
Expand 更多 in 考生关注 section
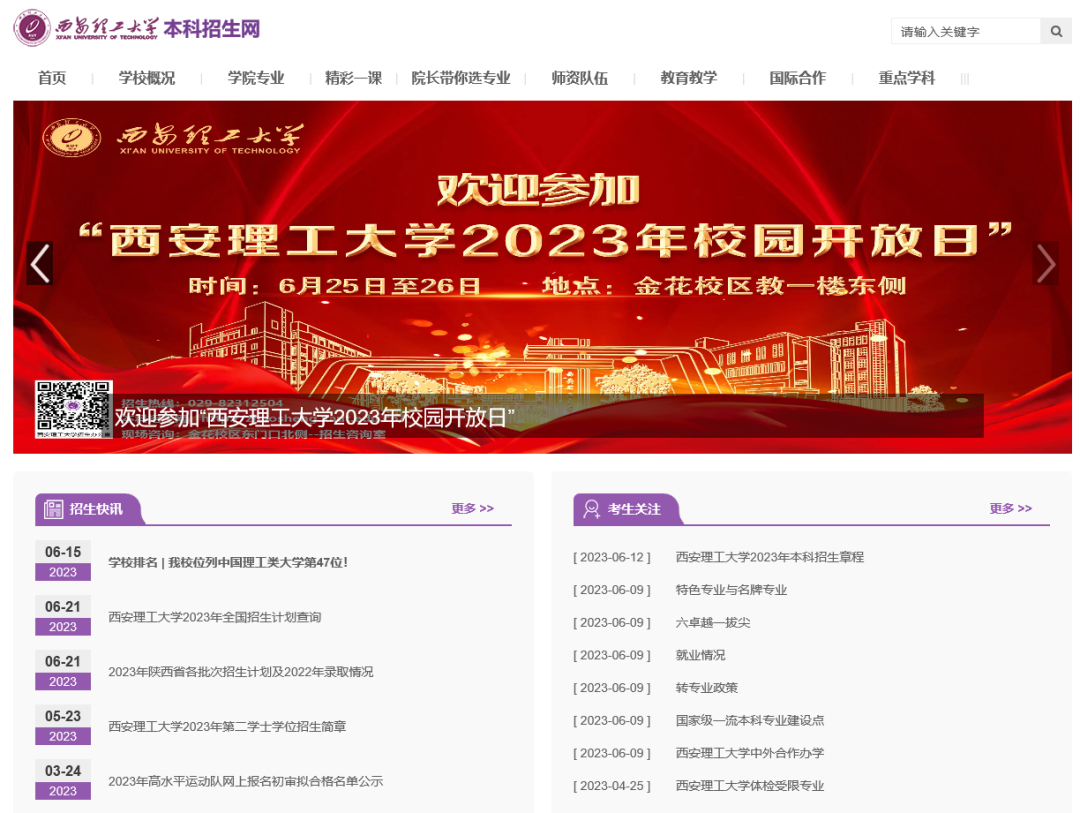point(1010,508)
